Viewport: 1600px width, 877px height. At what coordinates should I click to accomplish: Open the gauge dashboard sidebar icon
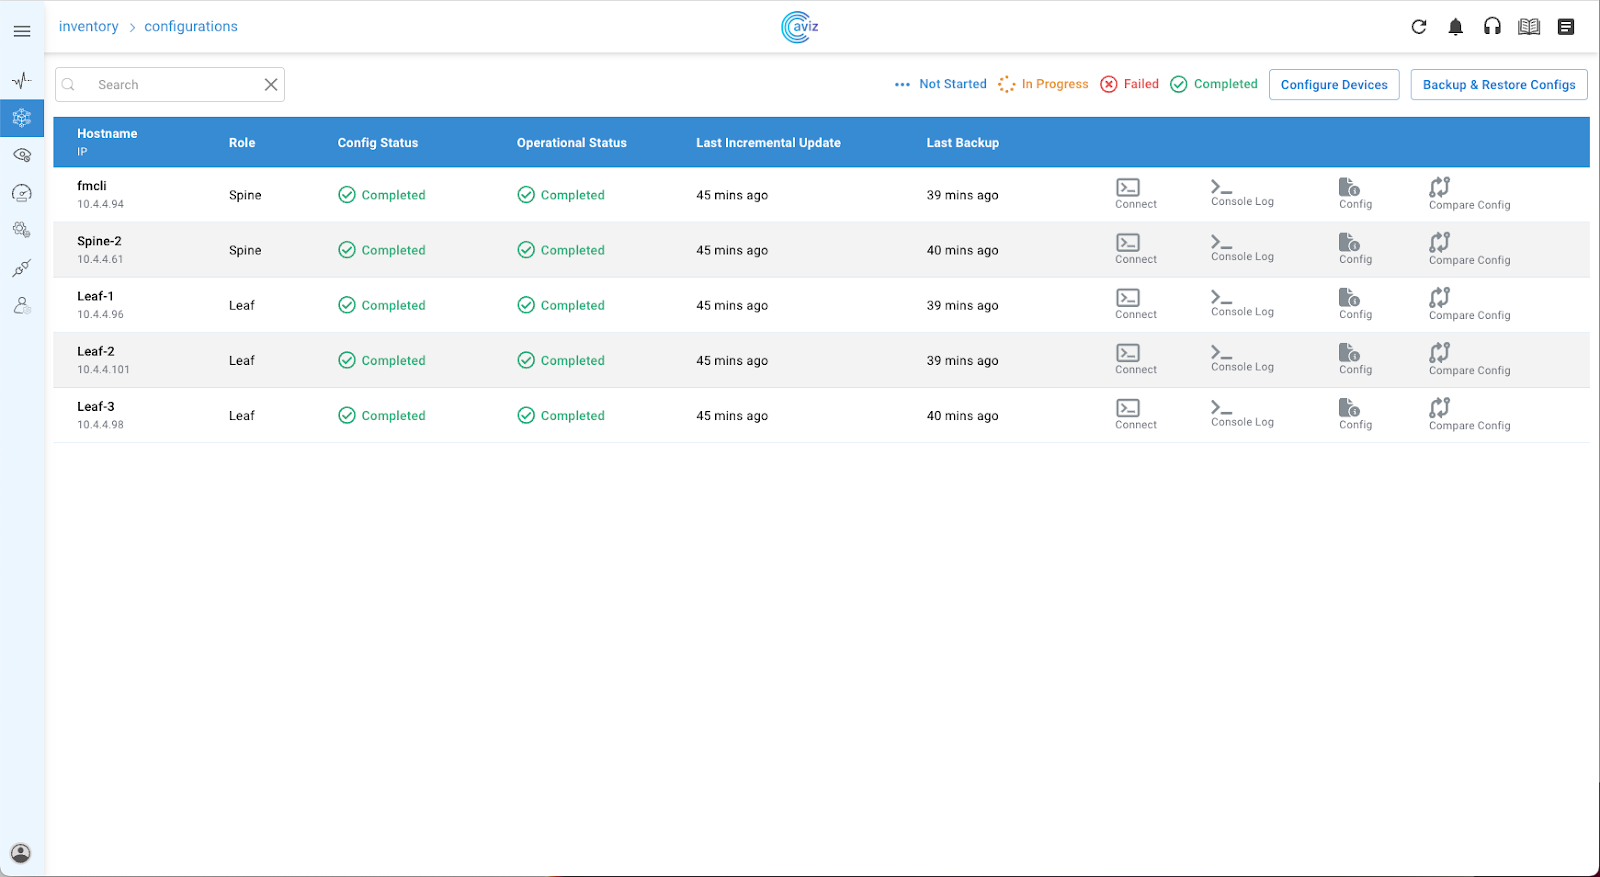(22, 193)
